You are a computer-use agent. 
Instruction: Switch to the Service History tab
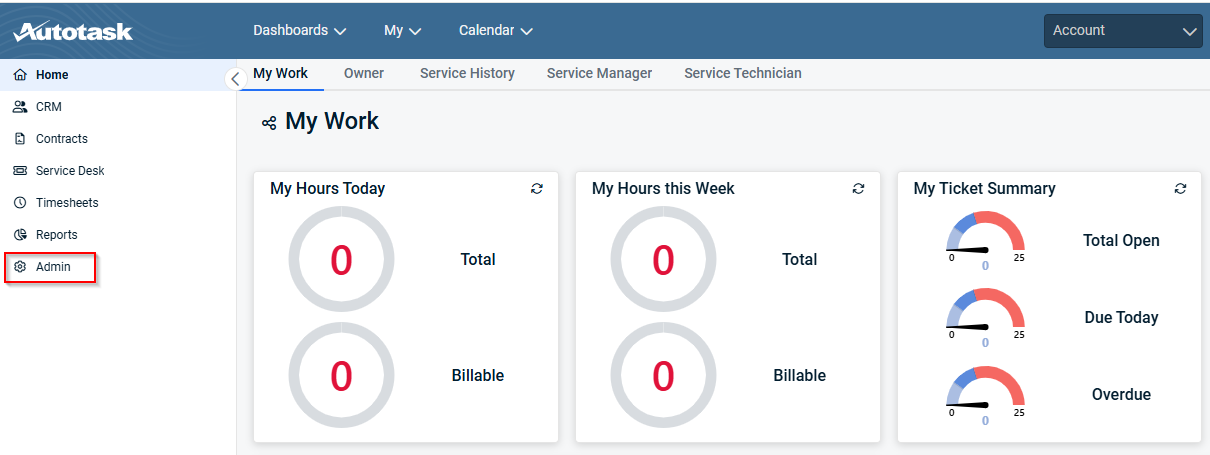point(467,73)
